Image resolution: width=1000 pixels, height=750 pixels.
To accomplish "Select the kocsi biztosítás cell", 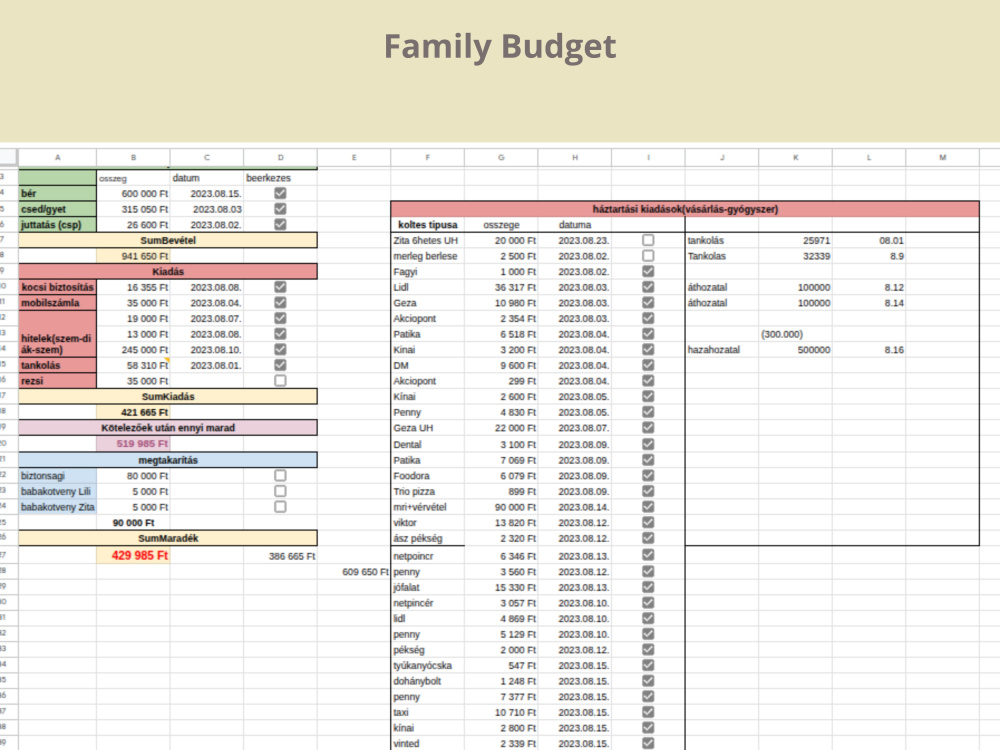I will (57, 287).
